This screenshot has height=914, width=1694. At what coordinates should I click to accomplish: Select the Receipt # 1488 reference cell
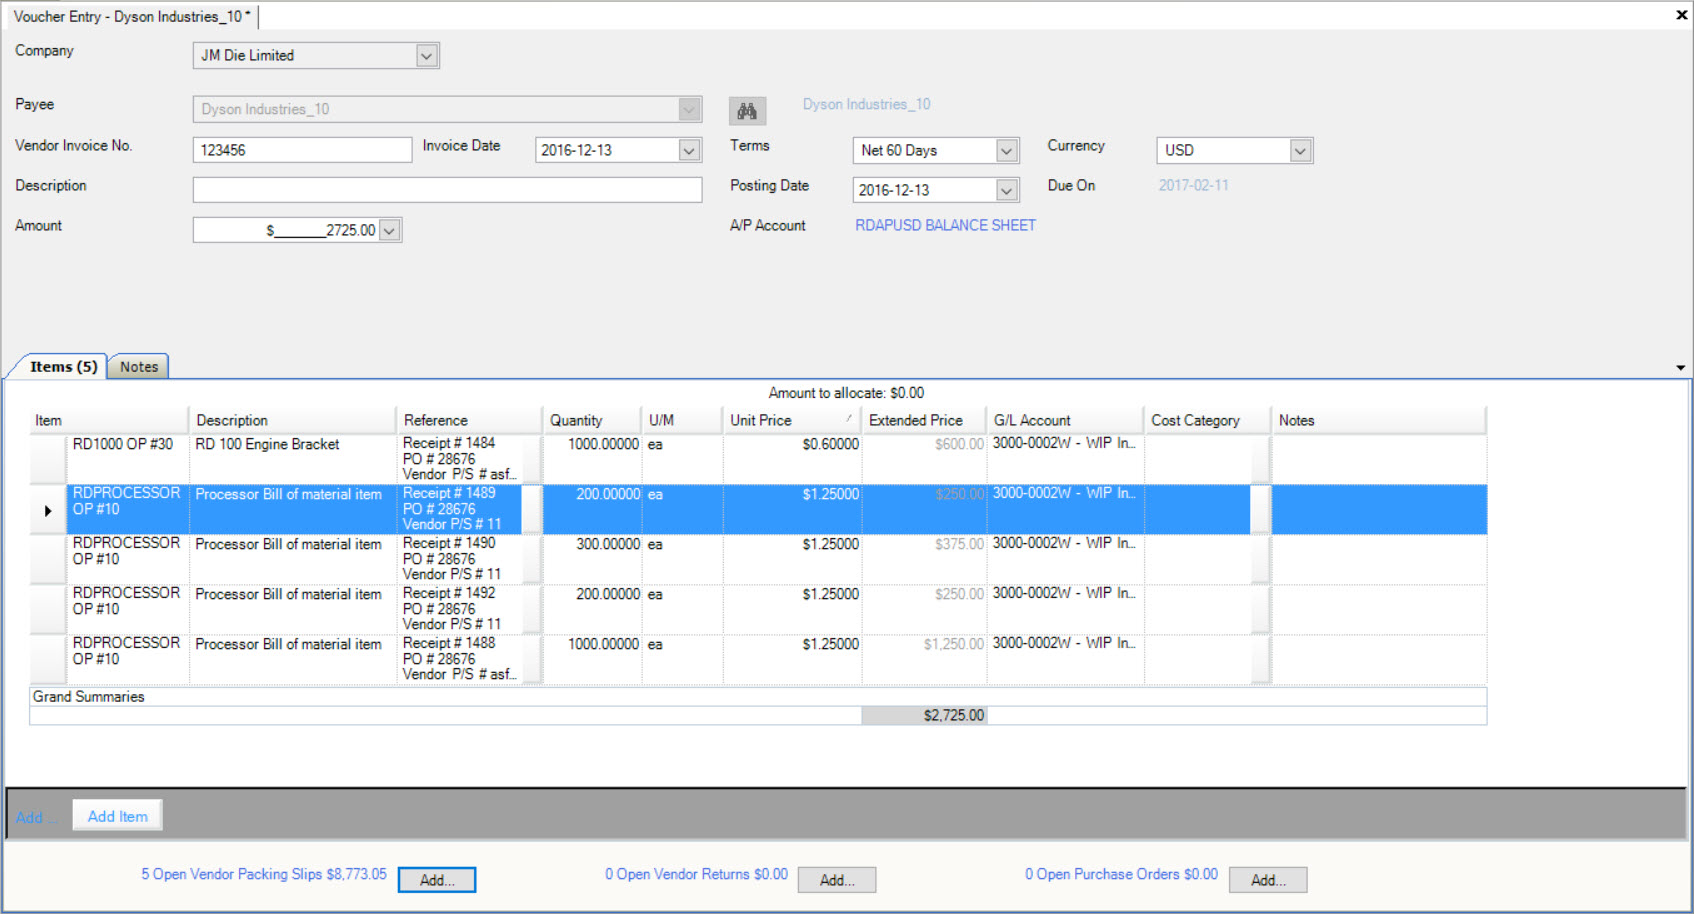(461, 659)
